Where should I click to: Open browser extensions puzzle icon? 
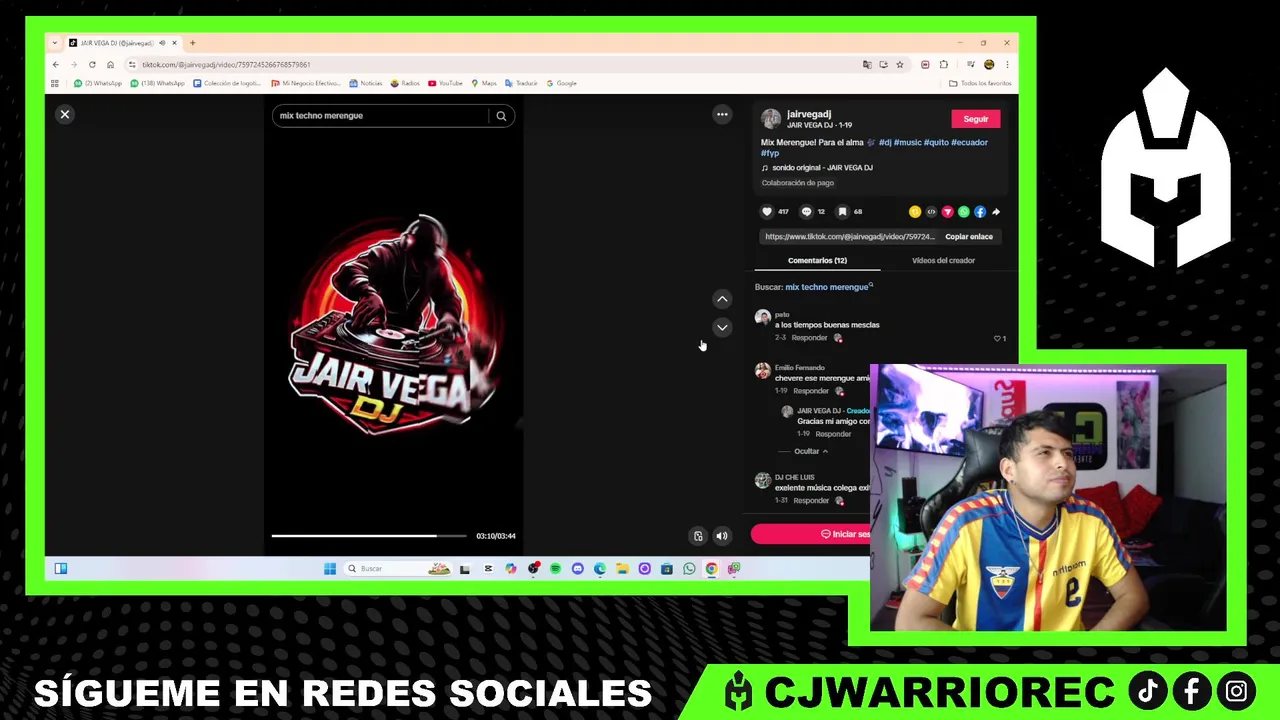[943, 65]
